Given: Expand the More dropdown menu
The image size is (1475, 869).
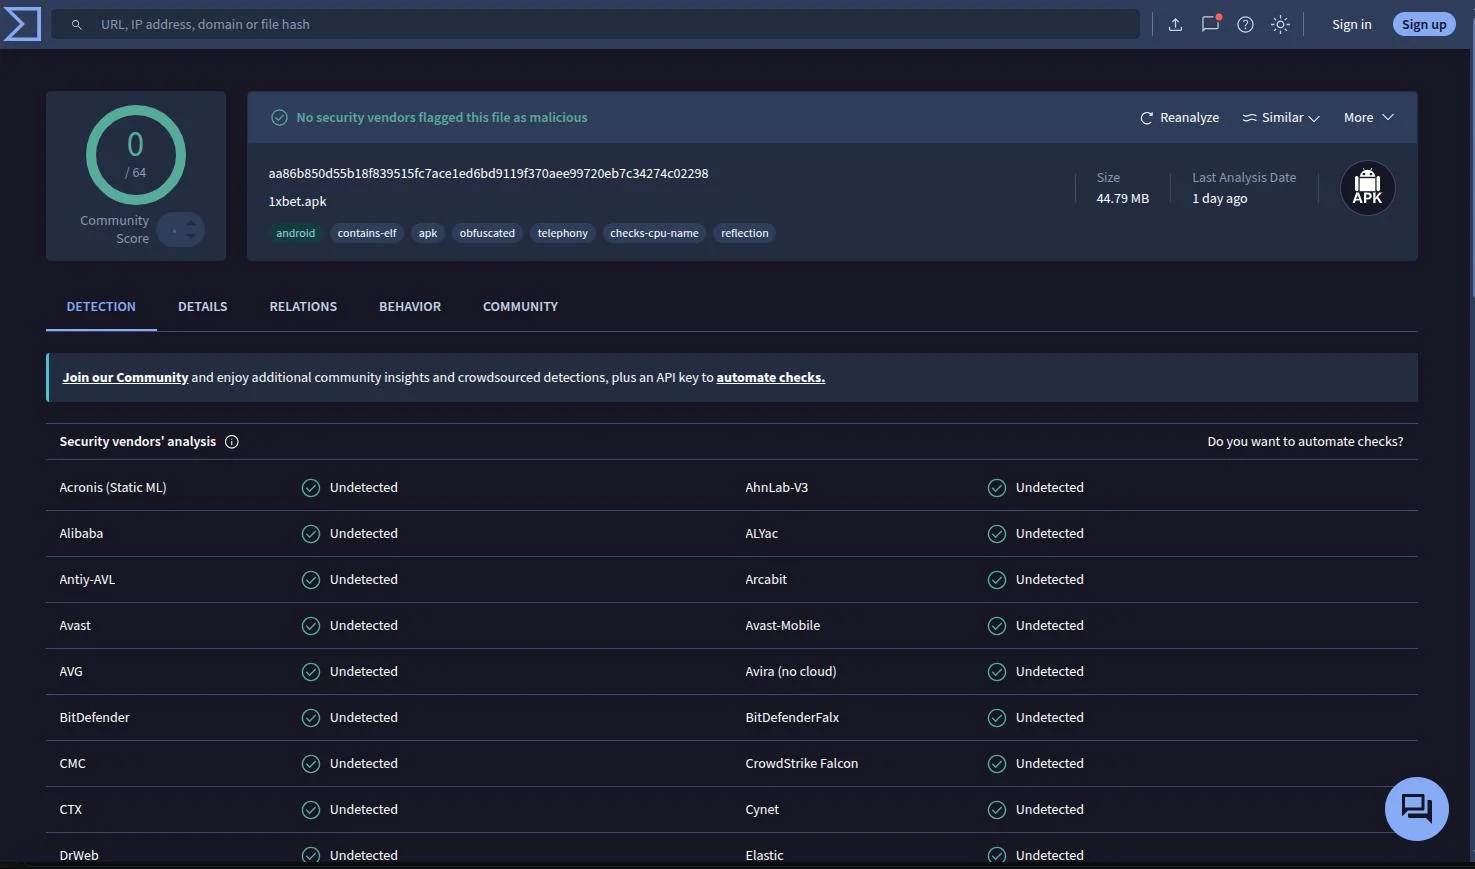Looking at the screenshot, I should coord(1368,118).
